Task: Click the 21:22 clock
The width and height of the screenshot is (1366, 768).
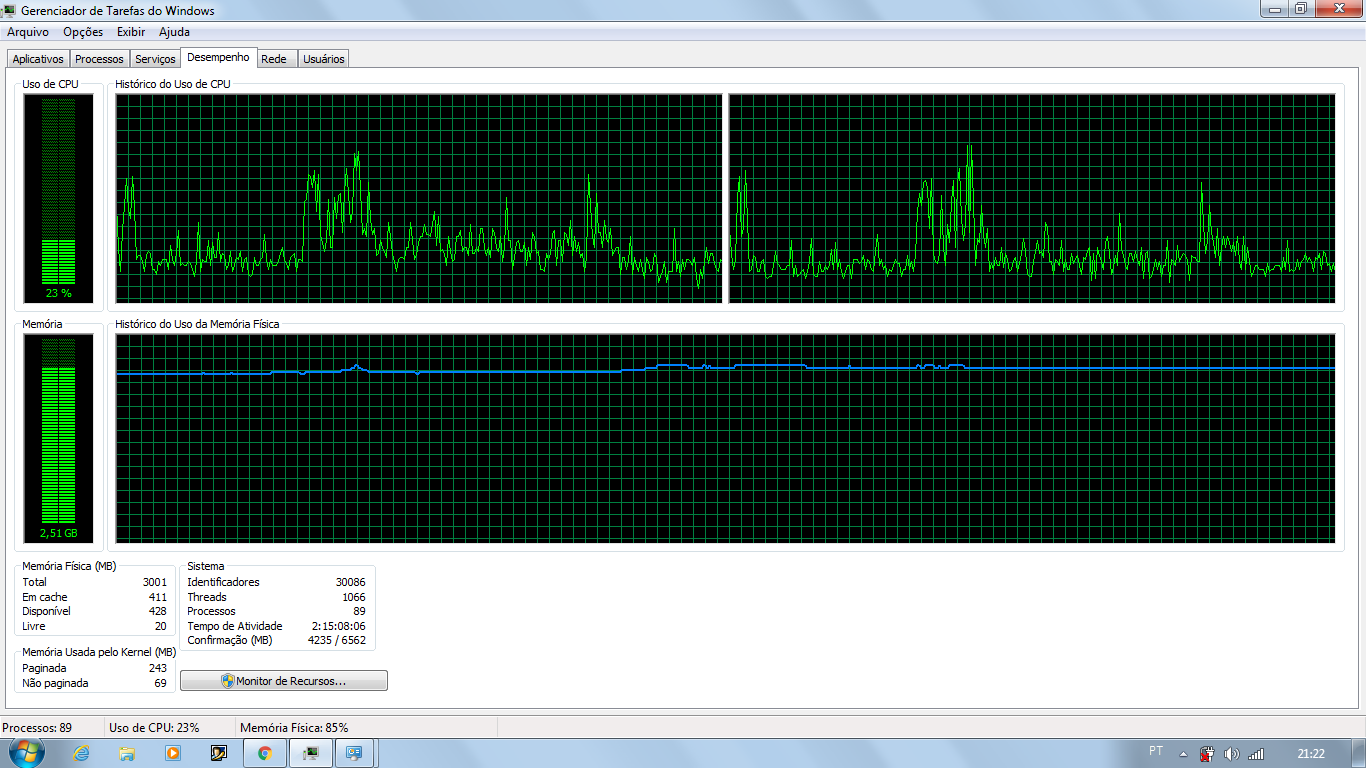Action: click(1311, 754)
